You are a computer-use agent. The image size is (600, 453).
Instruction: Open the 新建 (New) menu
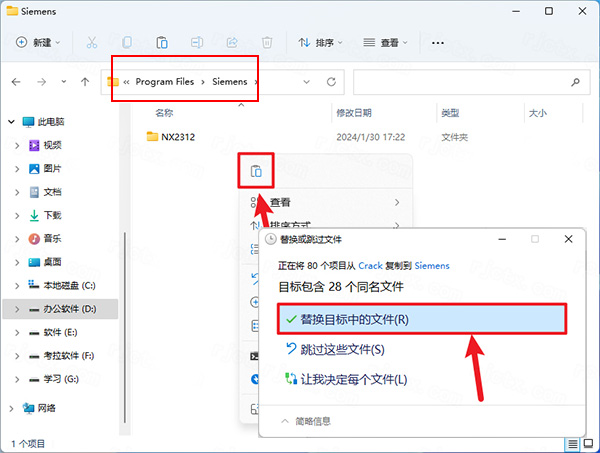point(38,42)
